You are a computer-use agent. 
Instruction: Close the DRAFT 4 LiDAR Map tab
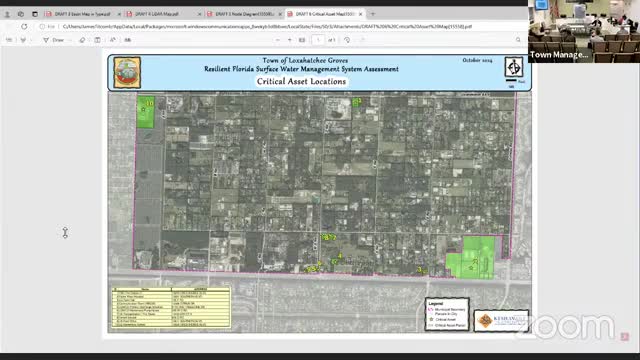pos(199,14)
